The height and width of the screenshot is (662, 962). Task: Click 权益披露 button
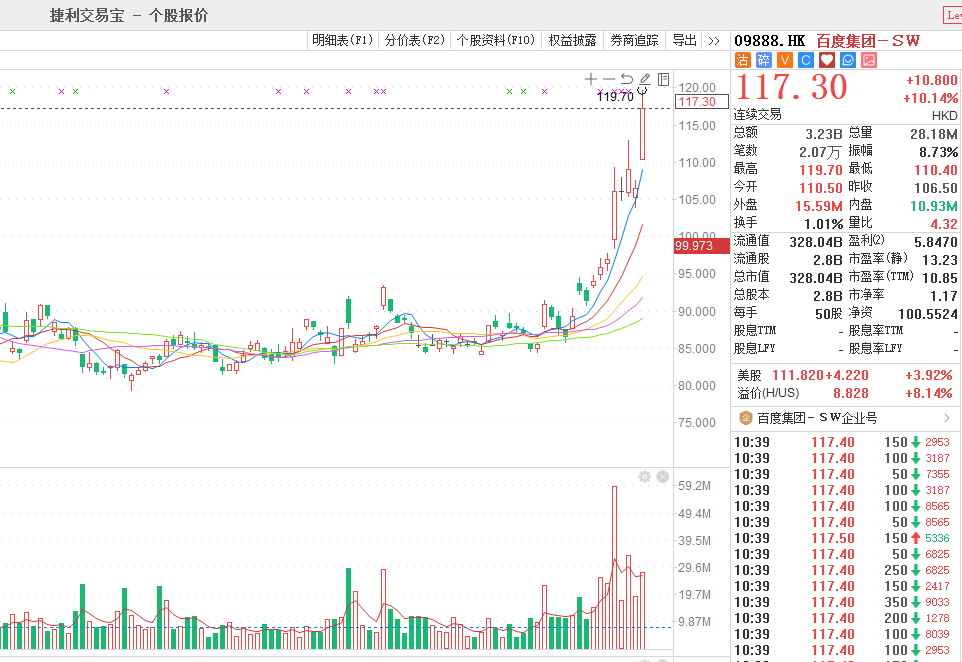coord(572,41)
